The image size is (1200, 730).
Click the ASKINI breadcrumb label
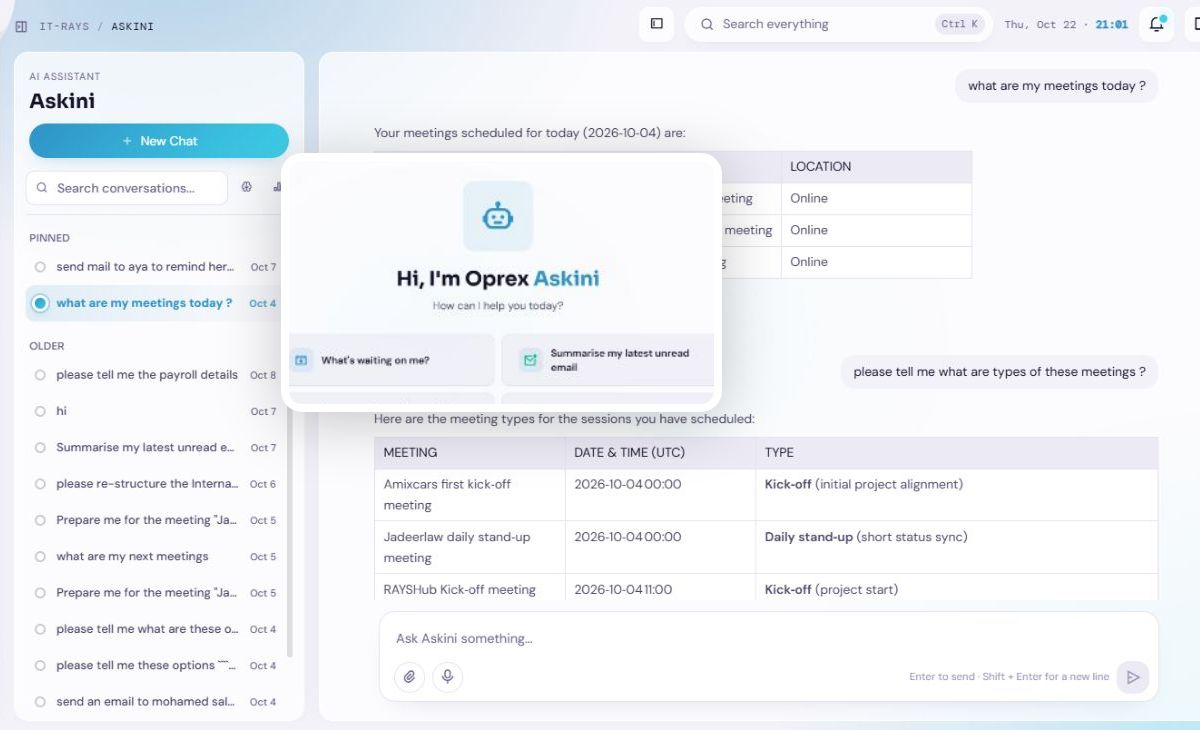click(132, 26)
